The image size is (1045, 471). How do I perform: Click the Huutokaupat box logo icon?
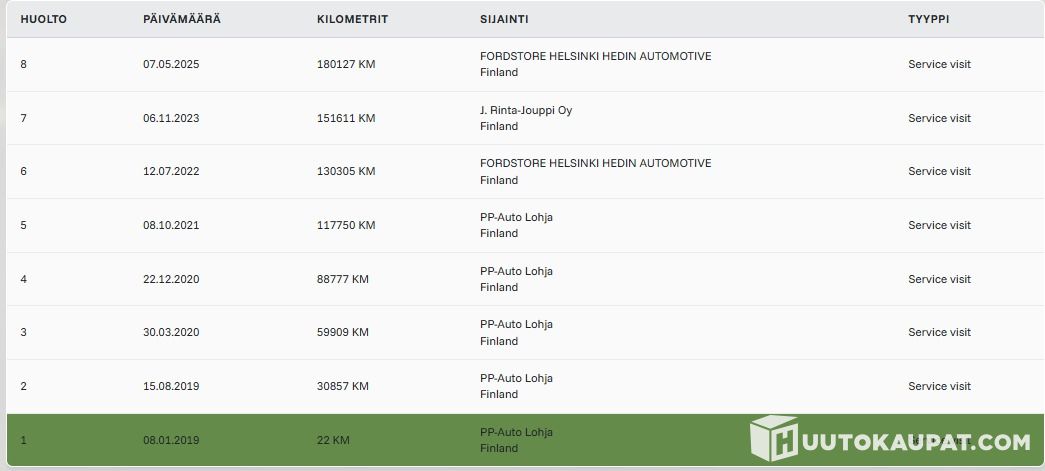[x=772, y=439]
